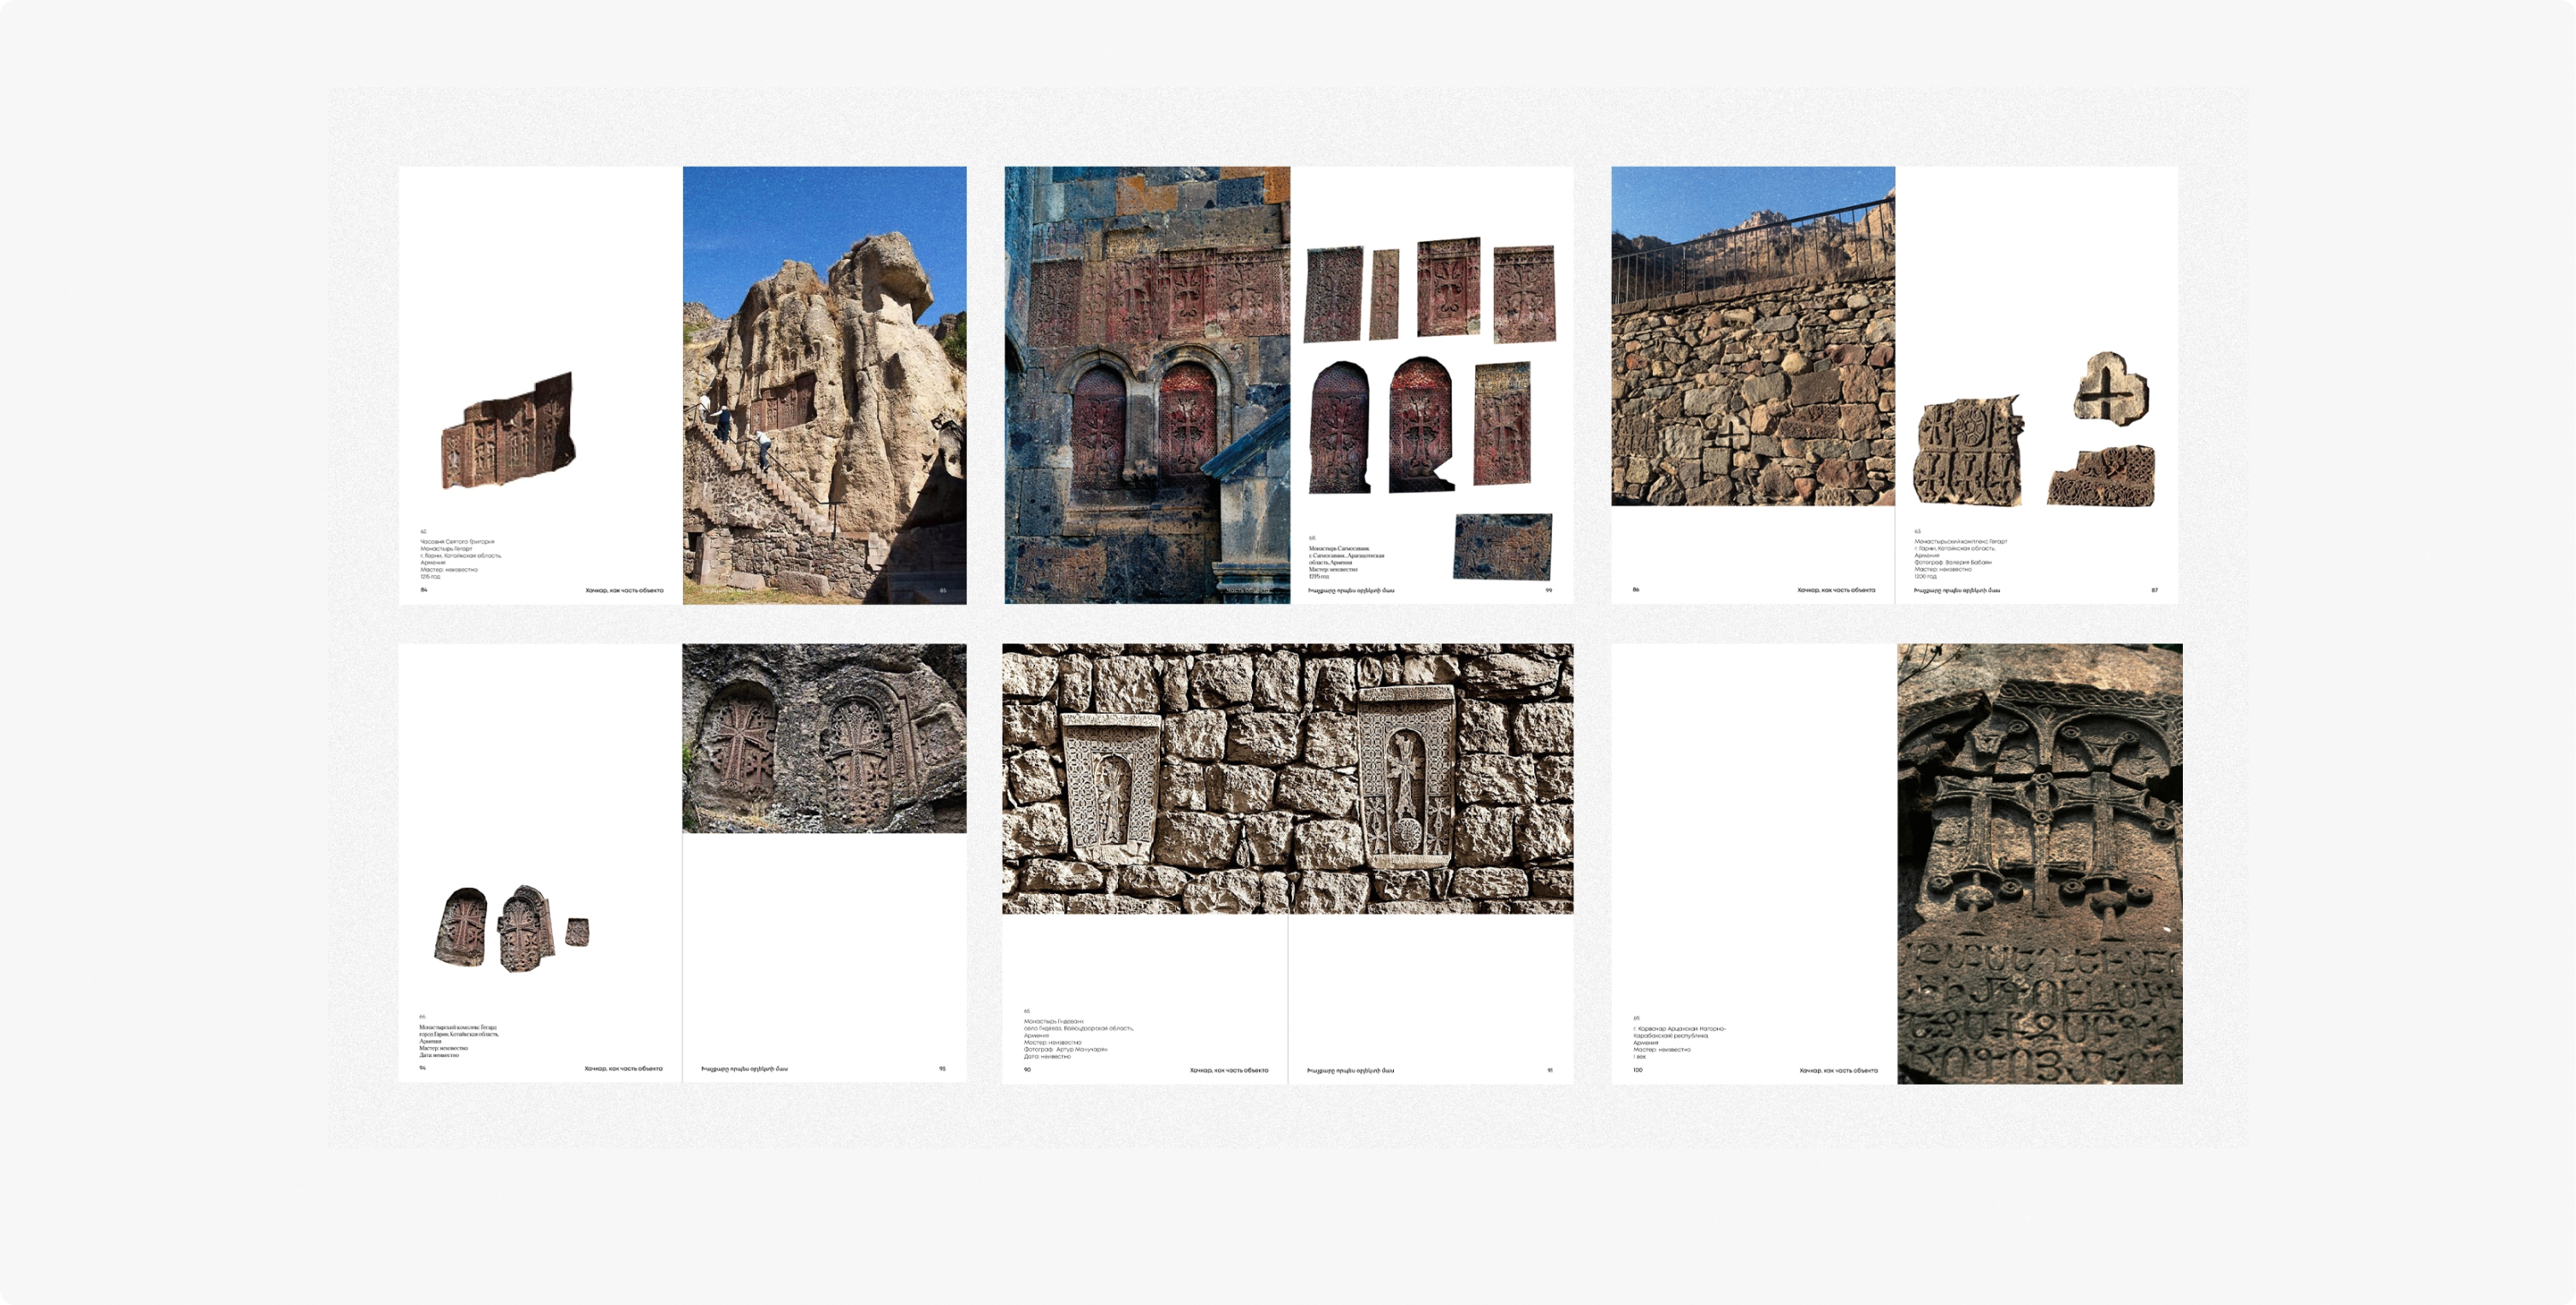Click the dark blue khachkar fragment cut-out
Image resolution: width=2576 pixels, height=1305 pixels.
click(x=1502, y=546)
